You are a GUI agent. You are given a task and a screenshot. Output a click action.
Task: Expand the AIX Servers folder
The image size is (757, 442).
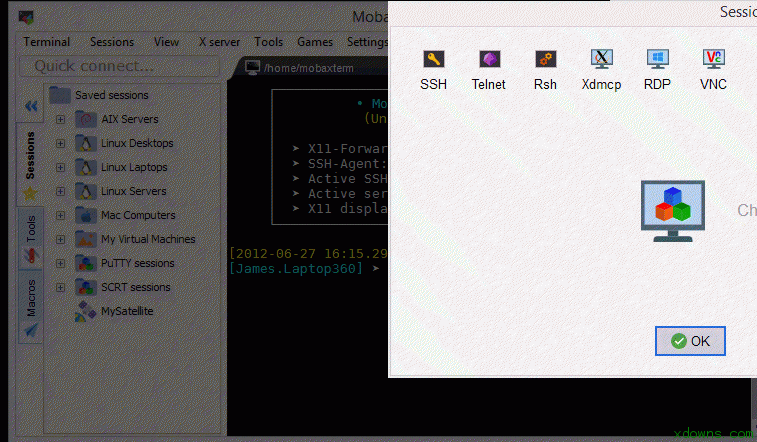[60, 119]
